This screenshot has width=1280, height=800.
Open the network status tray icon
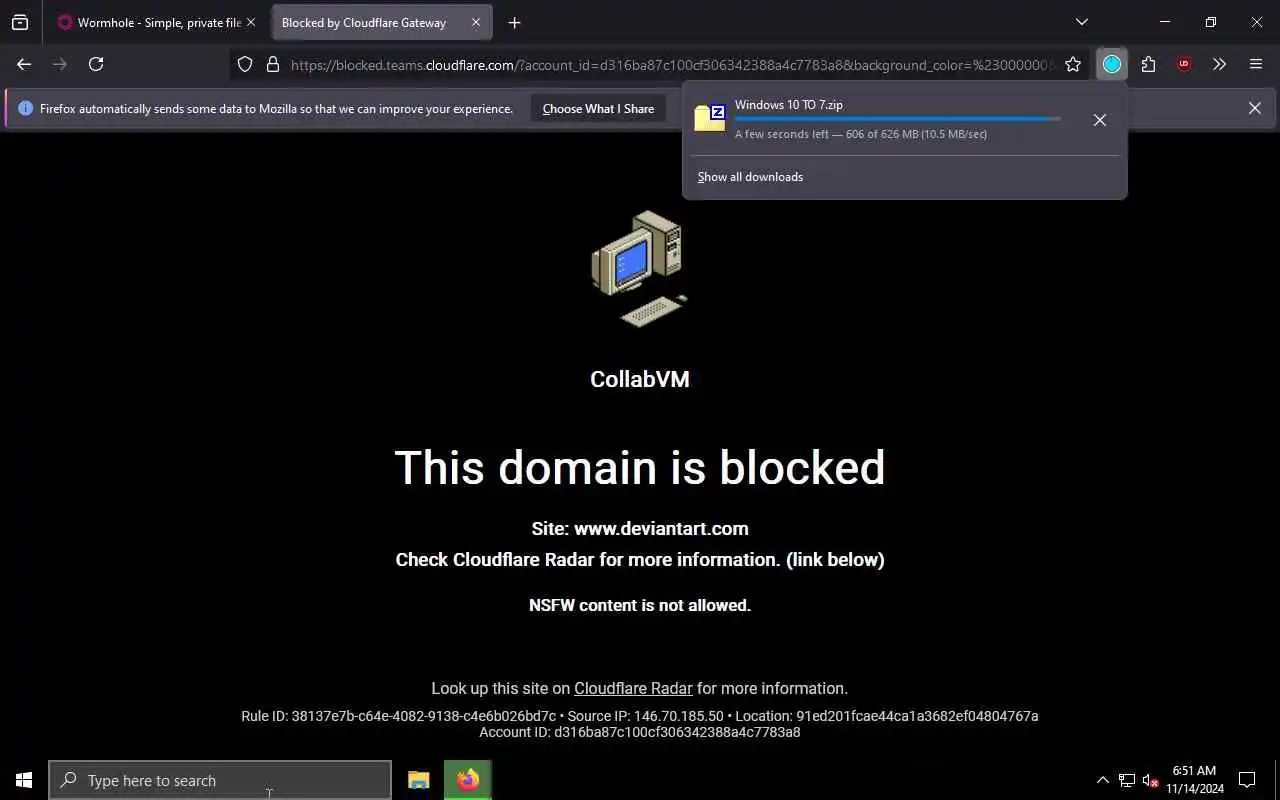coord(1127,780)
